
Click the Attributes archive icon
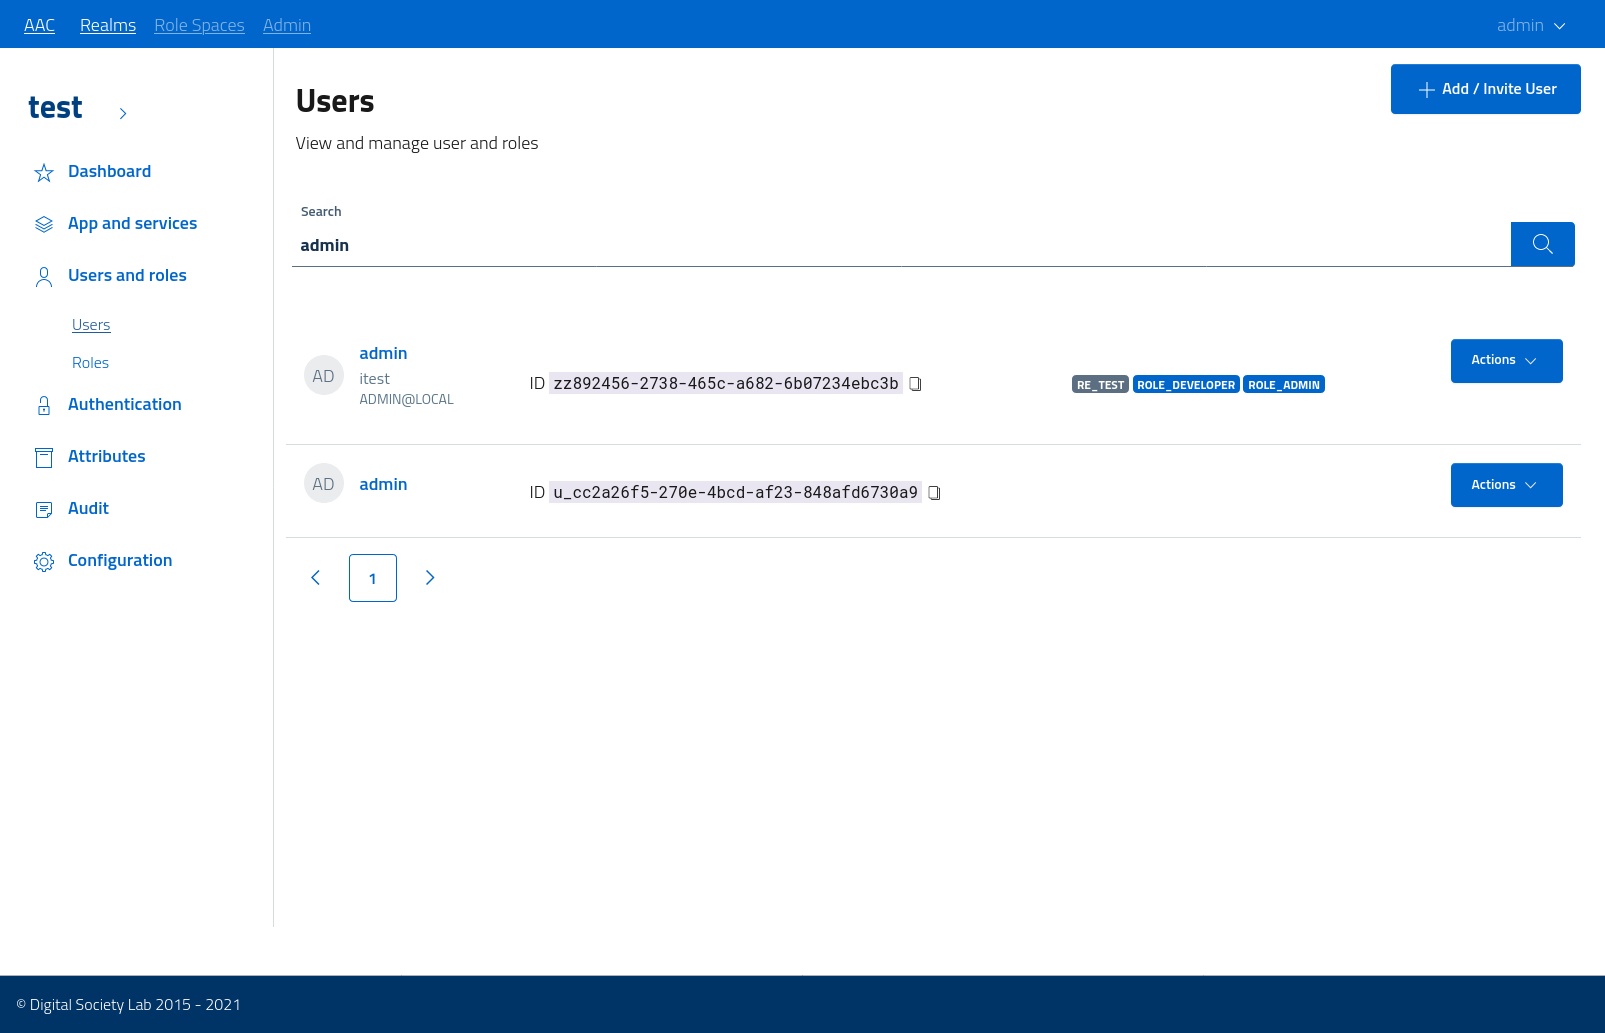[x=44, y=458]
